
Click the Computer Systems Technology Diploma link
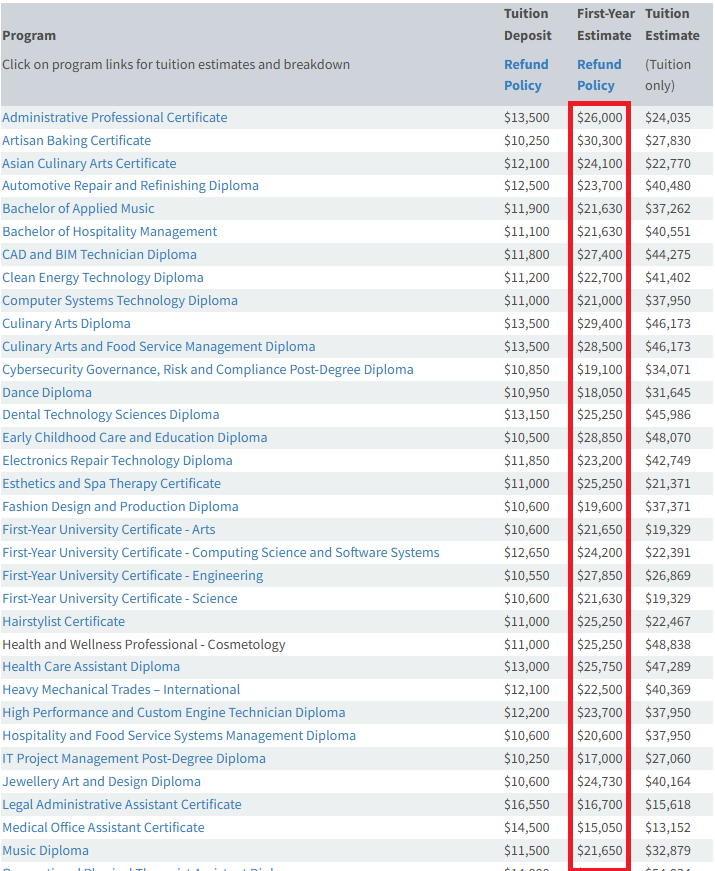(x=120, y=301)
